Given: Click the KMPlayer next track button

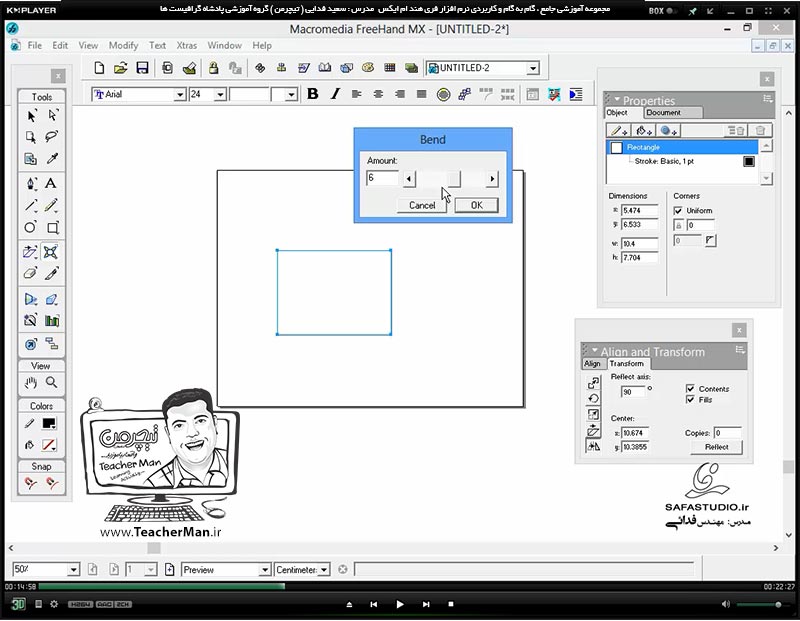Looking at the screenshot, I should [x=426, y=604].
